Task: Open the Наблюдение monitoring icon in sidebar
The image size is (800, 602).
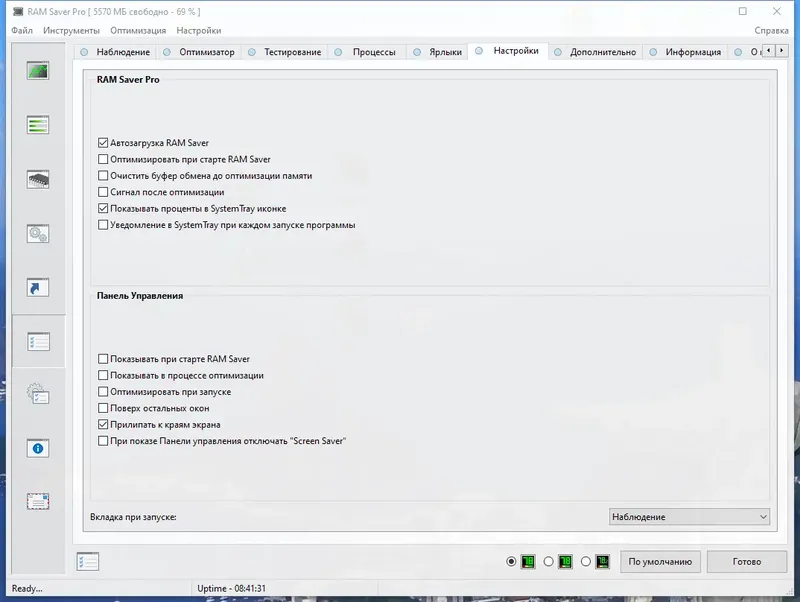Action: click(x=39, y=70)
